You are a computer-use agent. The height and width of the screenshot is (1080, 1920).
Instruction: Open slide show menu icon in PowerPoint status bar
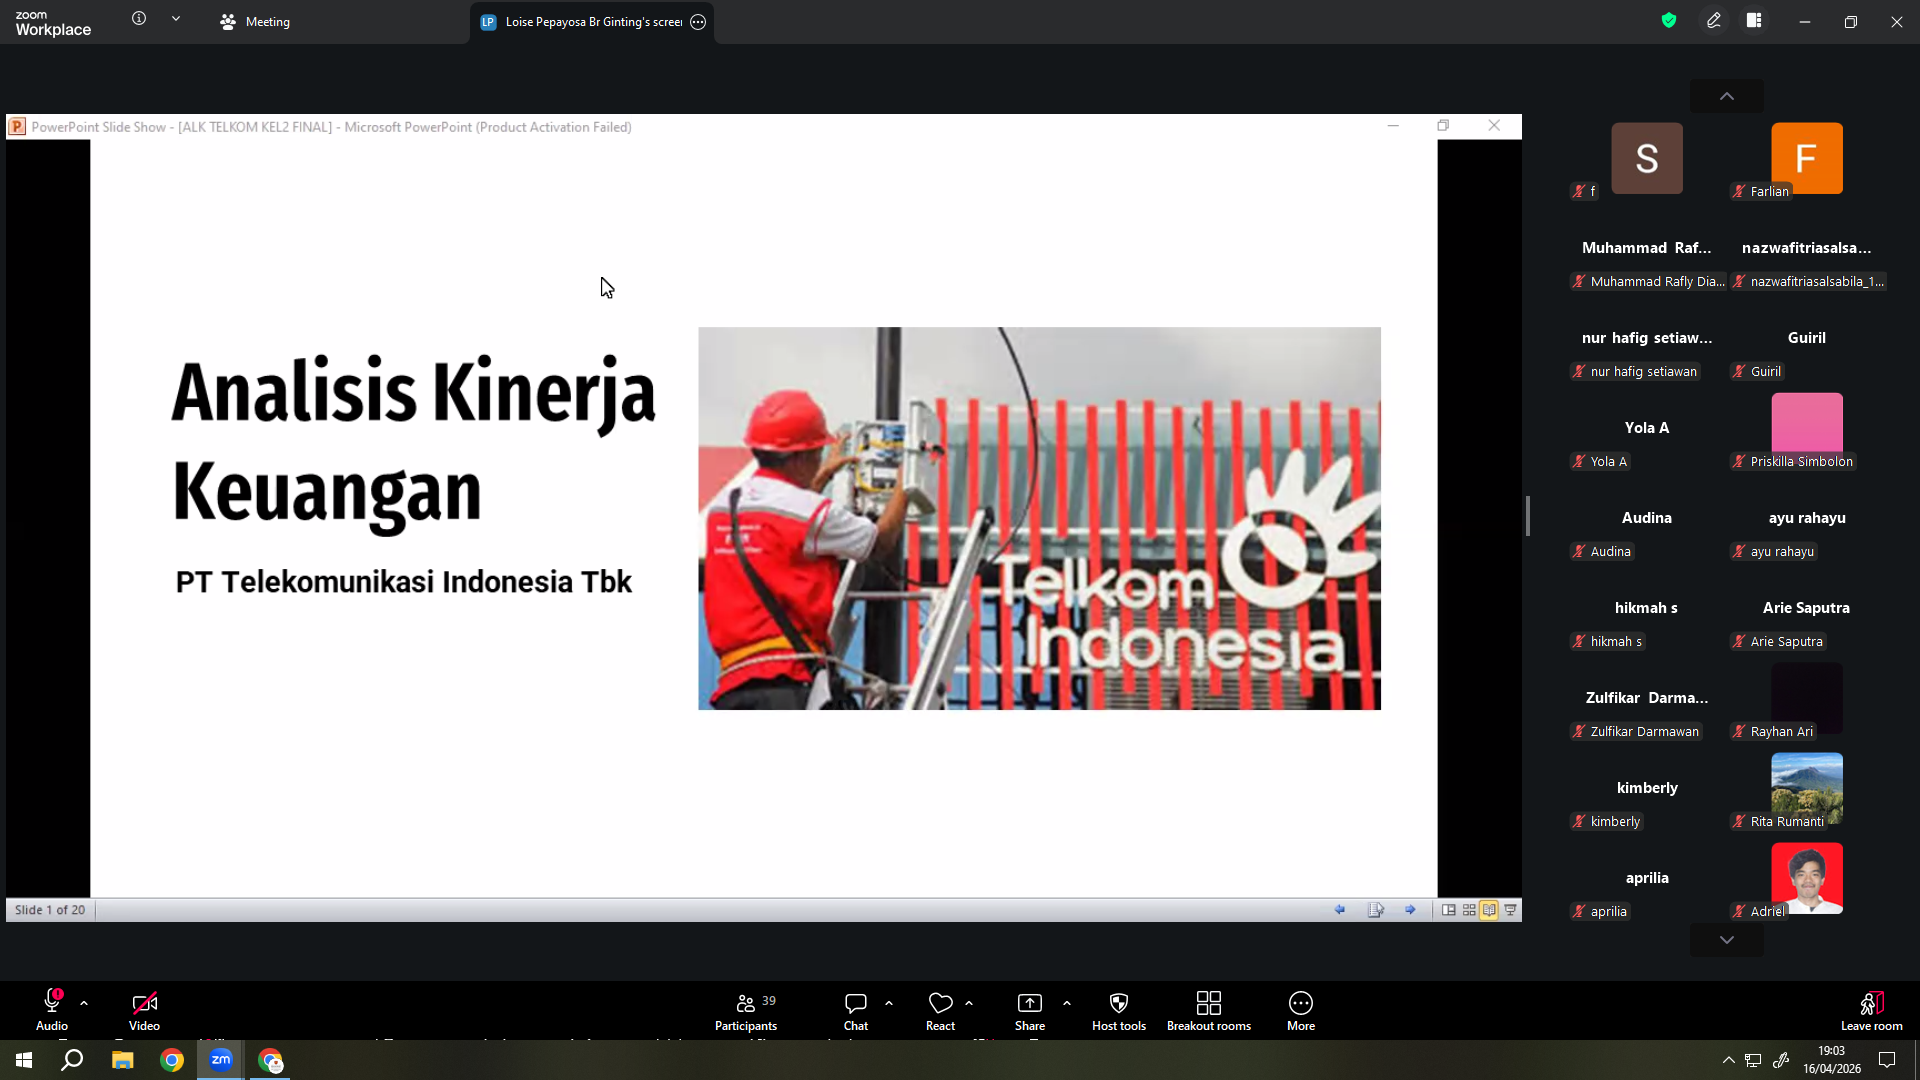point(1376,910)
